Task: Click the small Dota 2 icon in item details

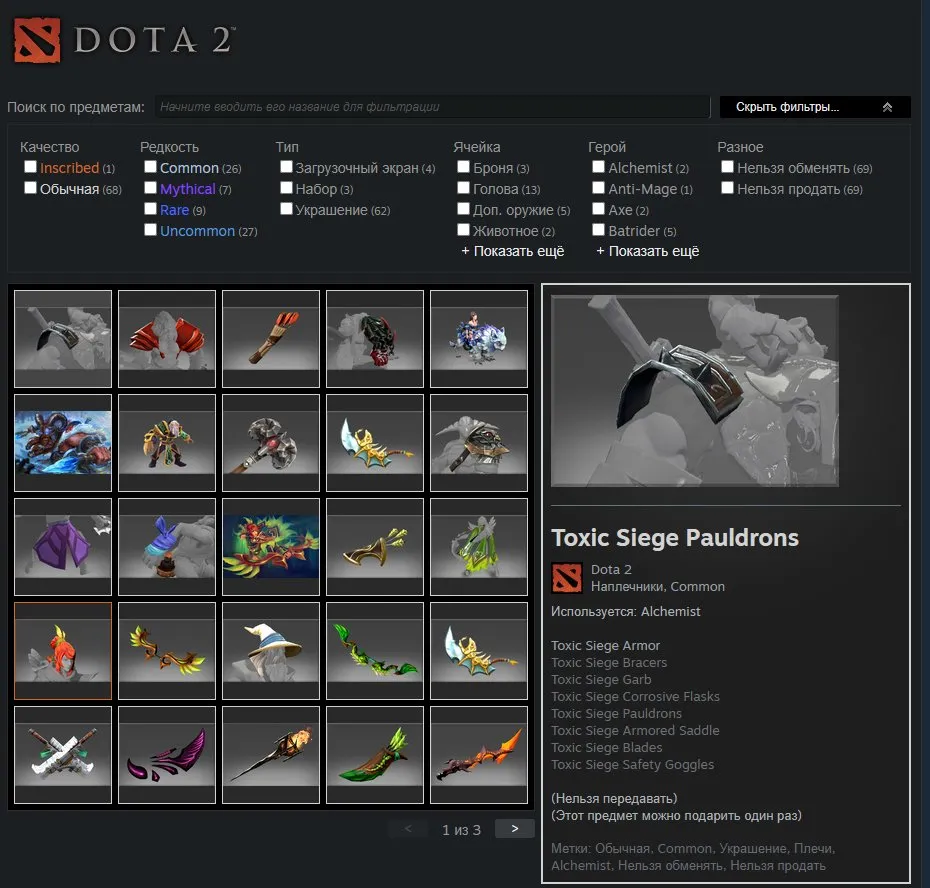Action: click(566, 578)
